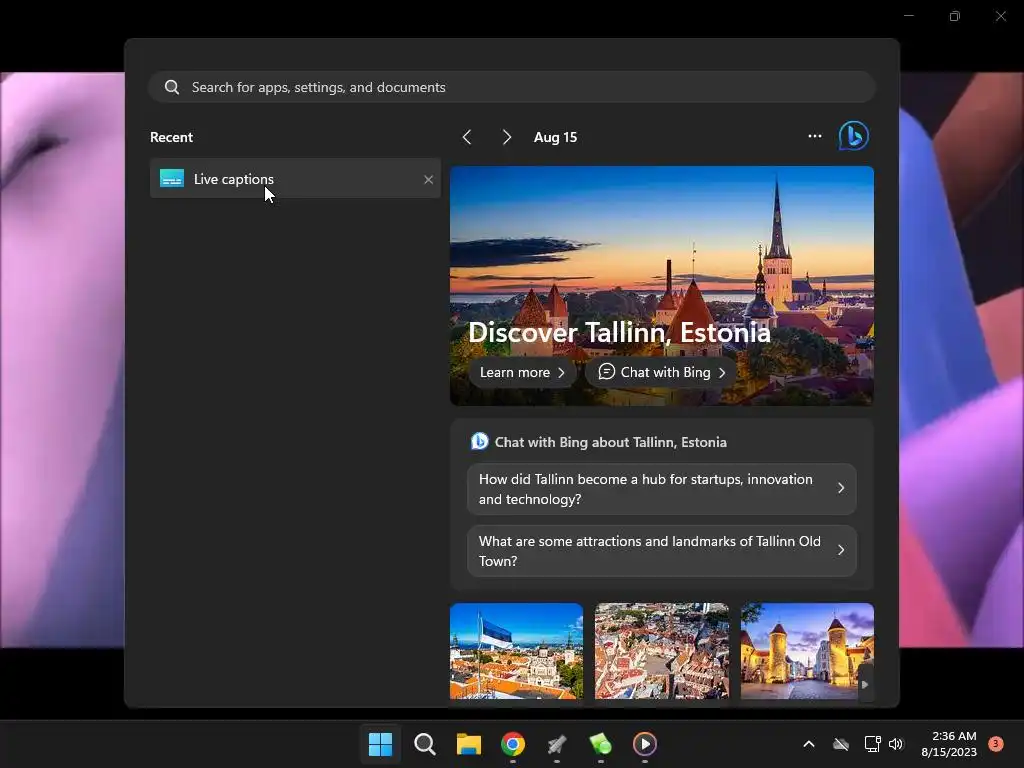Screen dimensions: 1024x768
Task: Open the Estonian flag thumbnail
Action: coord(516,651)
